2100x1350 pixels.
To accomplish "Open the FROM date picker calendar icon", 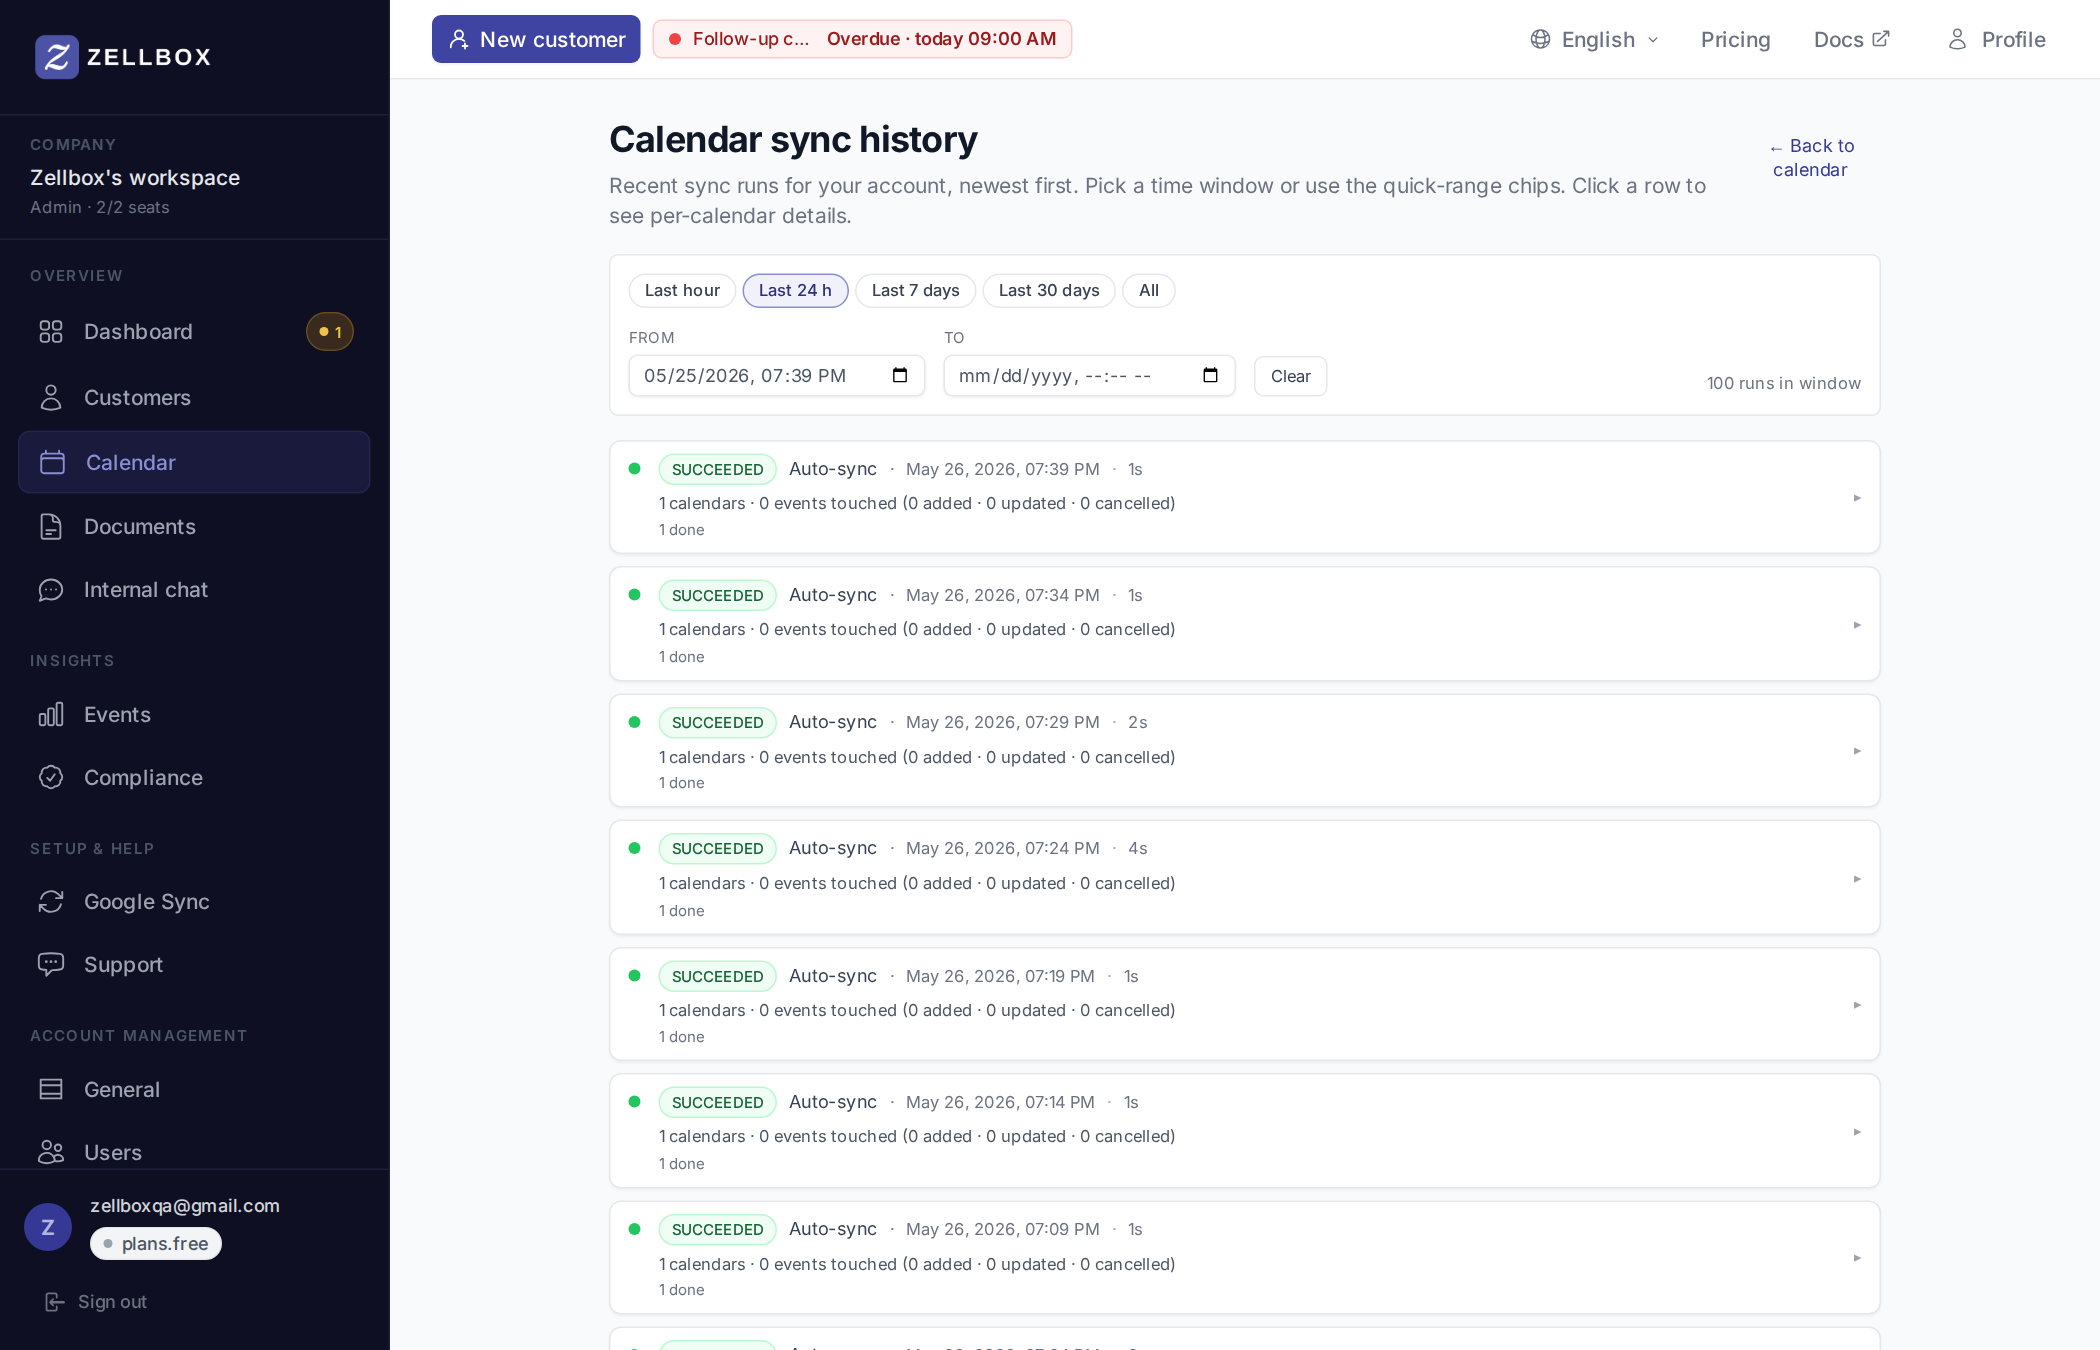I will pyautogui.click(x=900, y=375).
